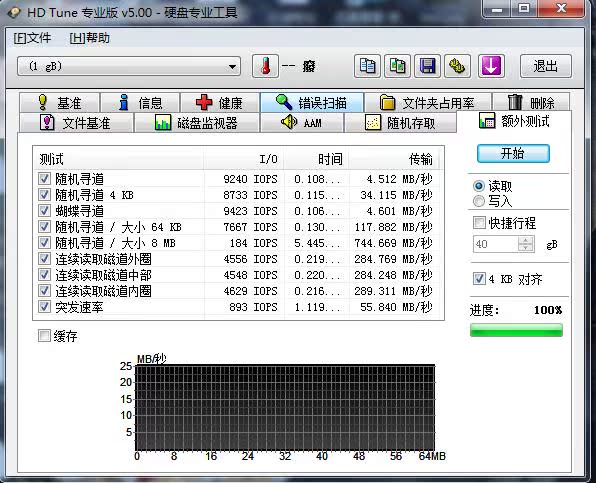This screenshot has height=483, width=596.
Task: Click the 744.669 MB/秒 value
Action: (x=393, y=243)
